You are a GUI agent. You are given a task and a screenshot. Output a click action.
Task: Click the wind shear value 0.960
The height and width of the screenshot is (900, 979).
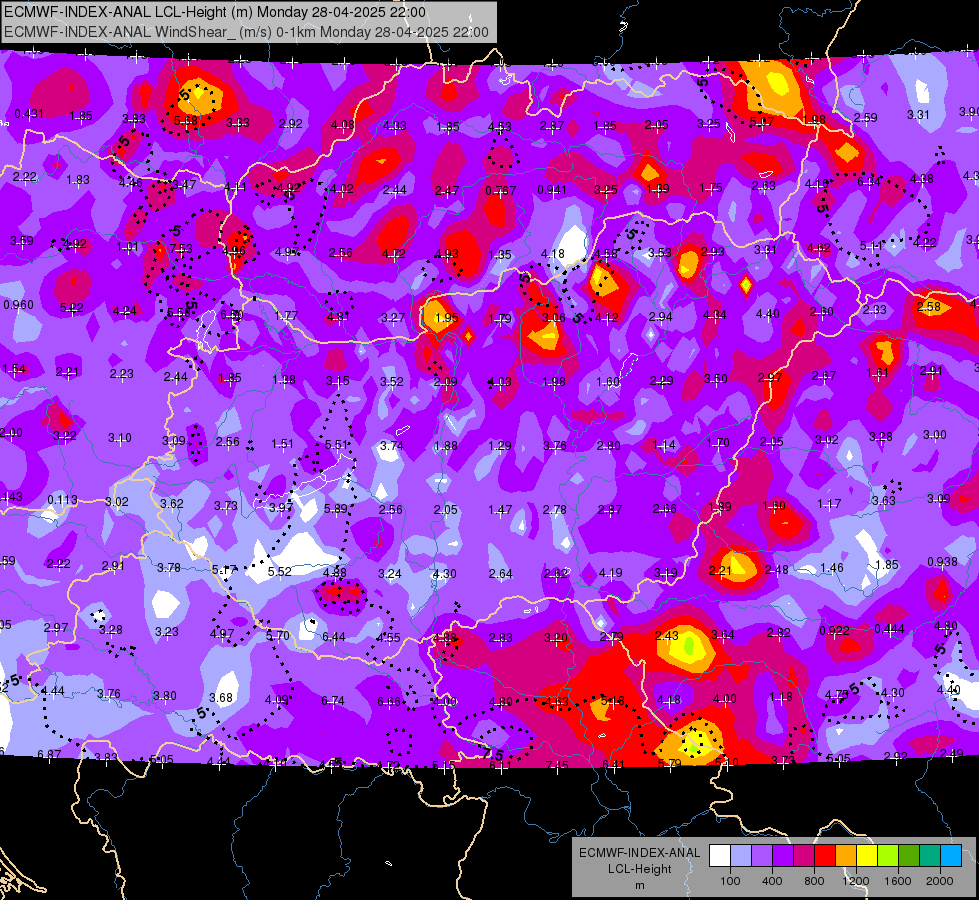(19, 305)
